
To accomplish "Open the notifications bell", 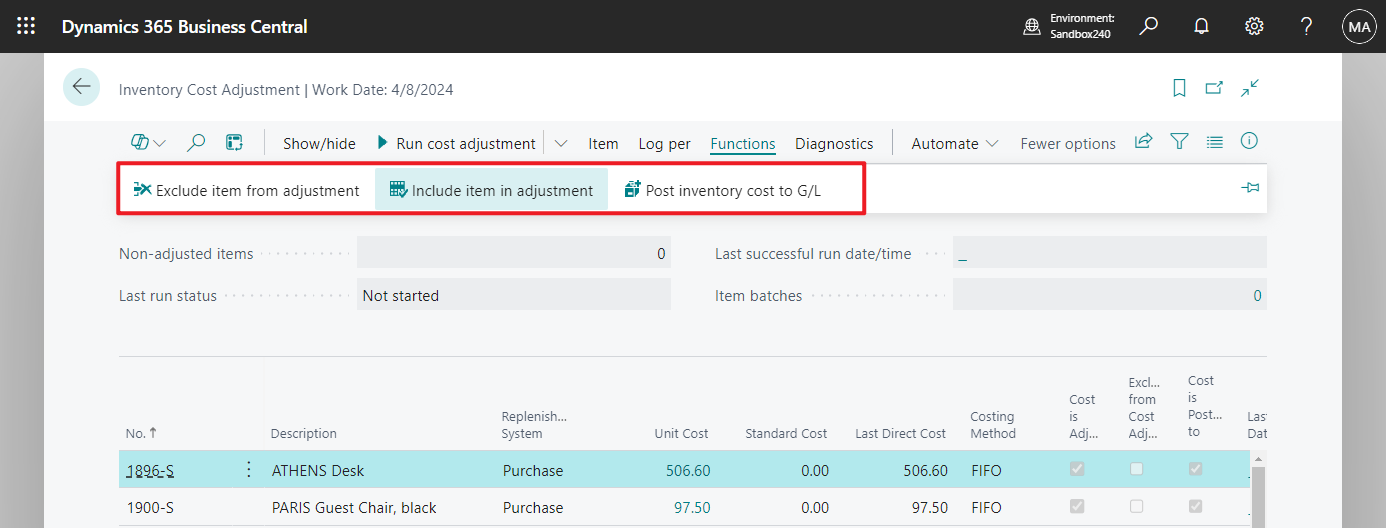I will [x=1202, y=27].
